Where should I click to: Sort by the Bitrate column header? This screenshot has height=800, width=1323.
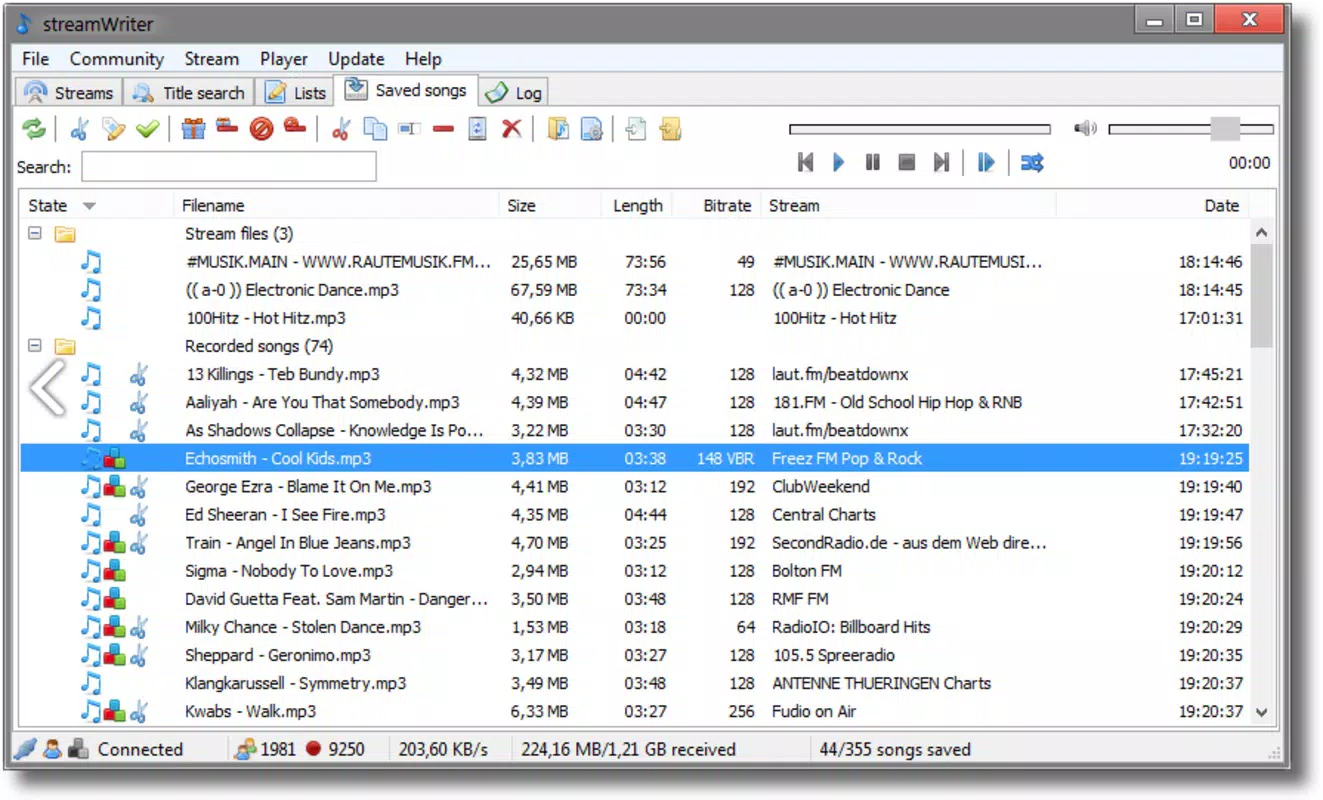click(716, 206)
